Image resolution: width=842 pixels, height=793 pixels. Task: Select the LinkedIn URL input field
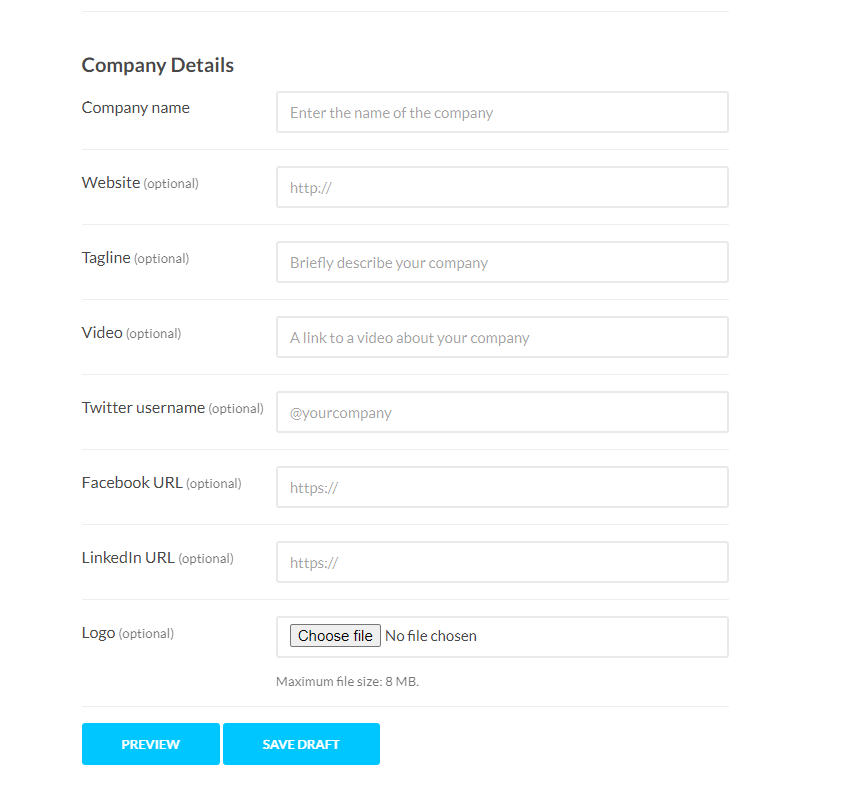(502, 563)
